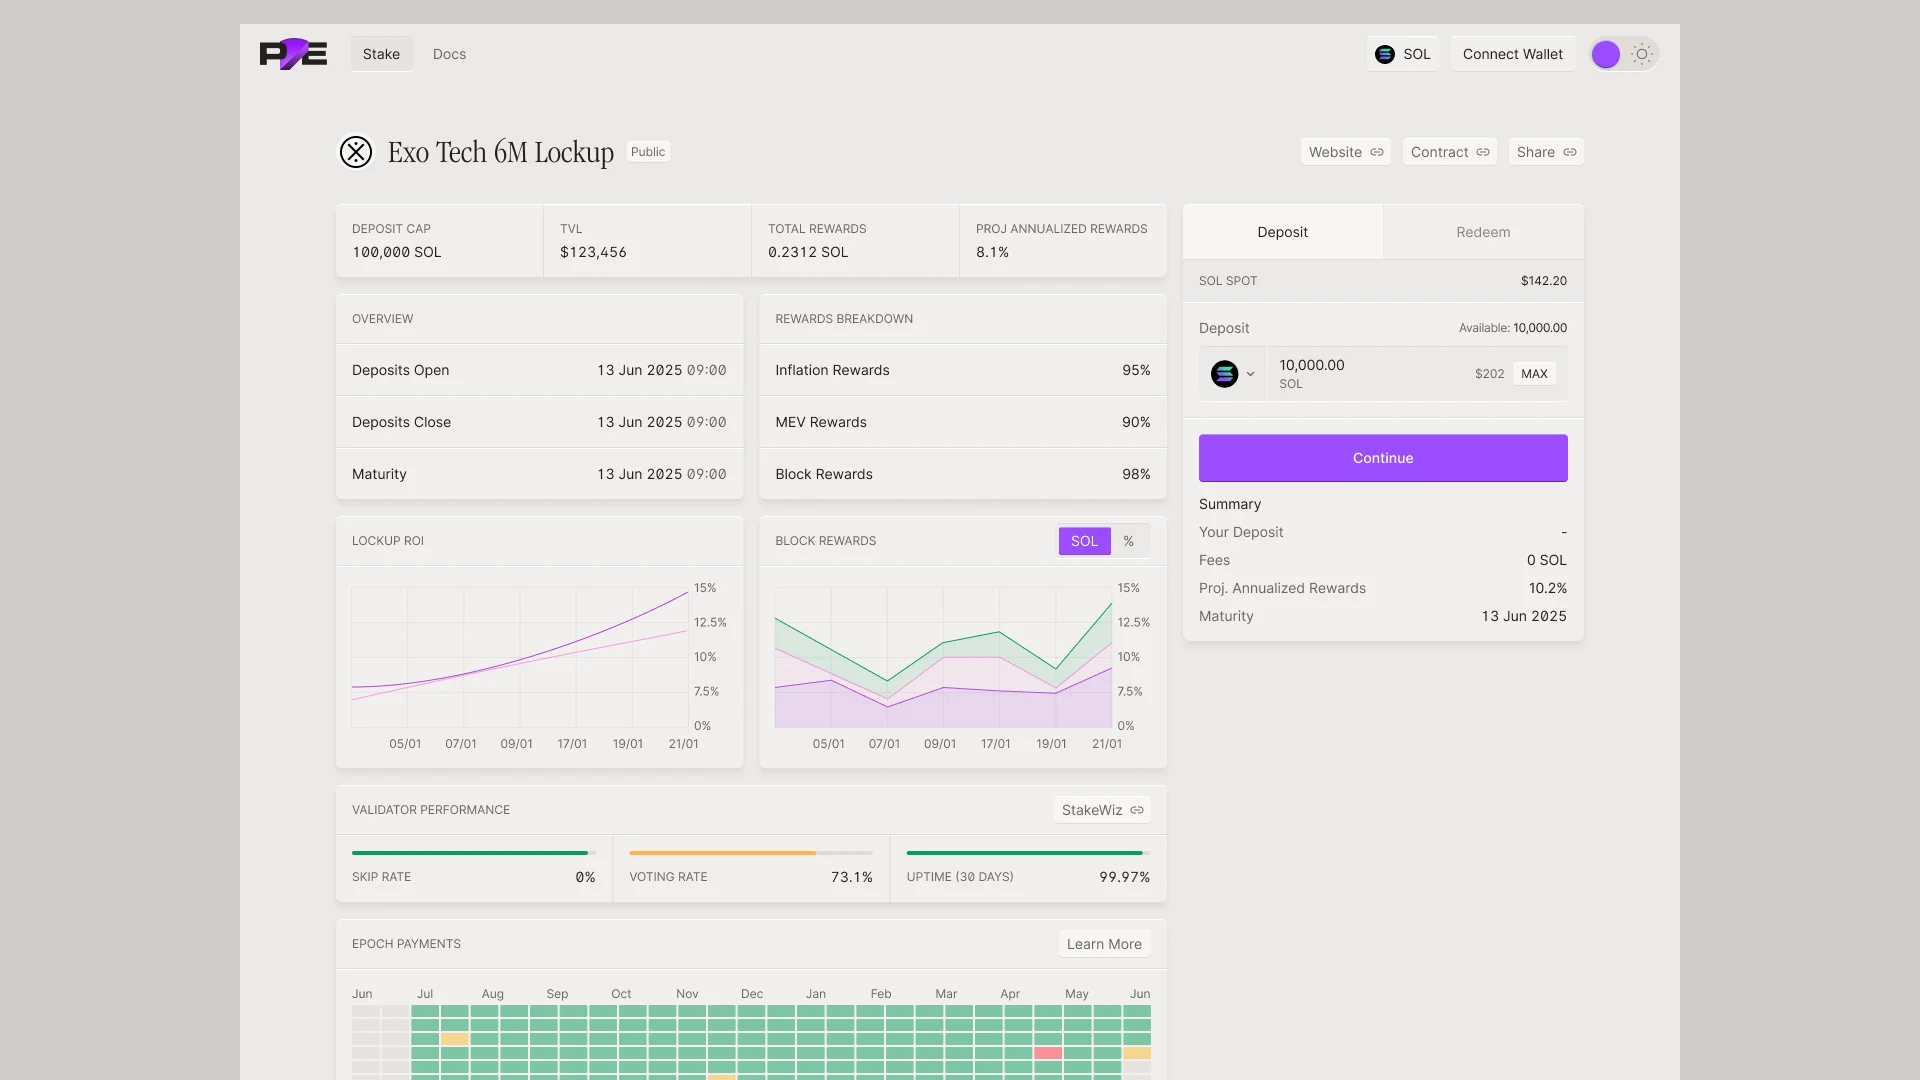This screenshot has width=1920, height=1080.
Task: Click the TVL value $123,456
Action: click(x=593, y=252)
